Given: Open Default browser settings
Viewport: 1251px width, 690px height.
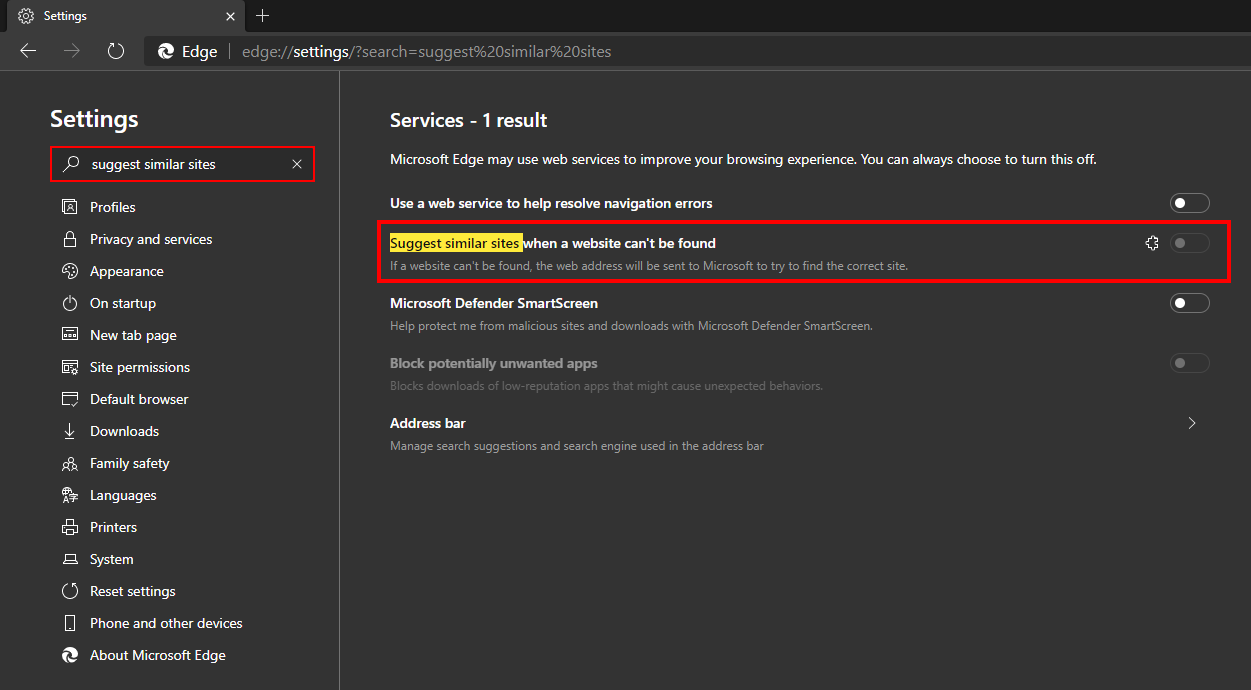Looking at the screenshot, I should pos(139,399).
